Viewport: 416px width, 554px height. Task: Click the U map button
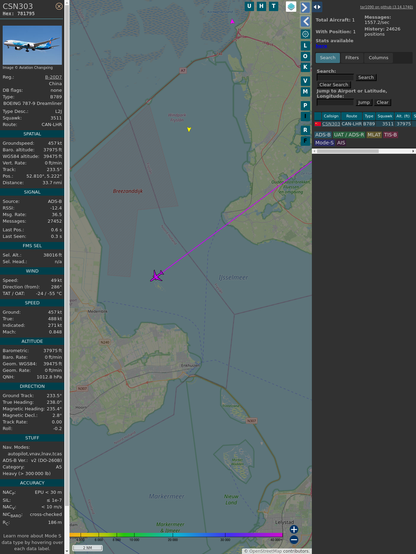[250, 6]
